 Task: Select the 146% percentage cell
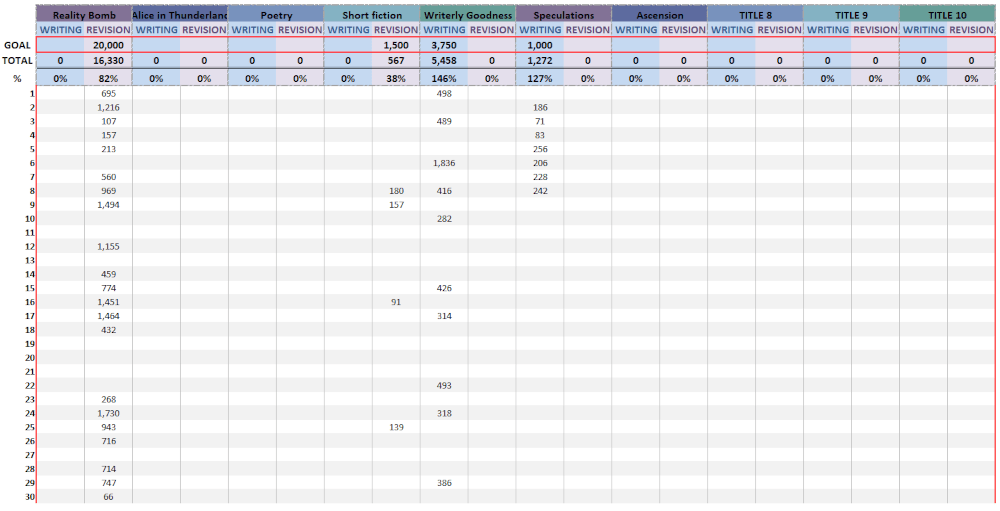click(444, 78)
